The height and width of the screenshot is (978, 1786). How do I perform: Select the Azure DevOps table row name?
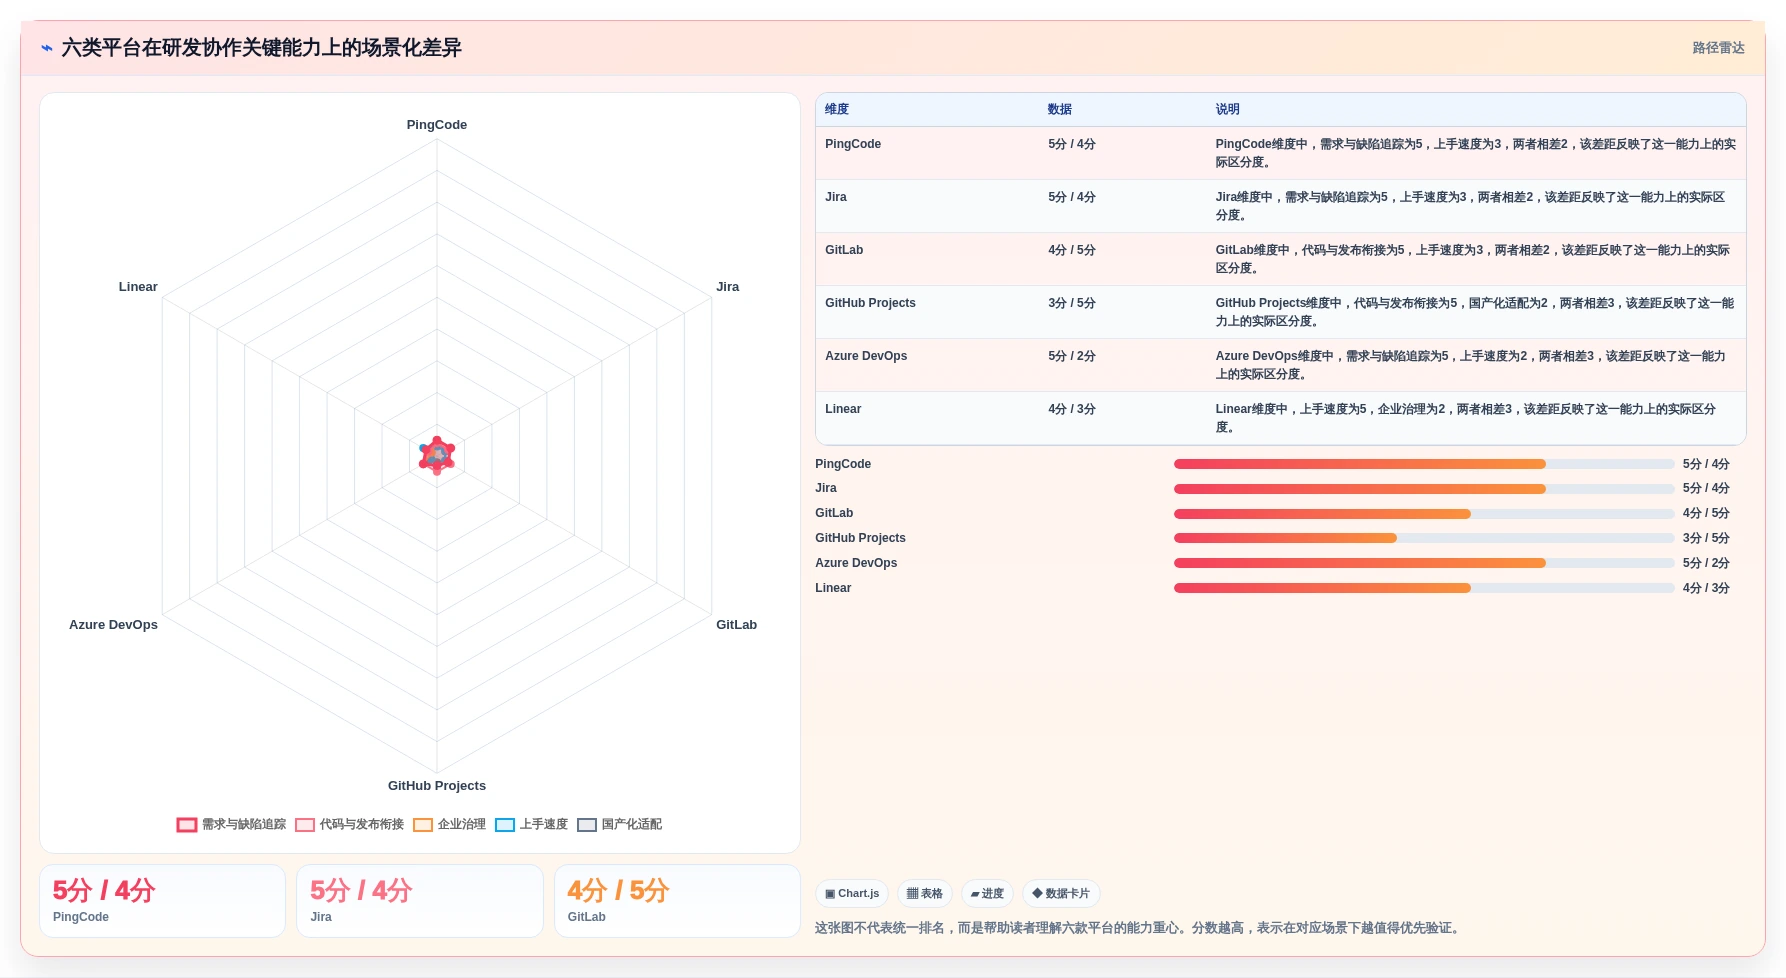pos(866,356)
